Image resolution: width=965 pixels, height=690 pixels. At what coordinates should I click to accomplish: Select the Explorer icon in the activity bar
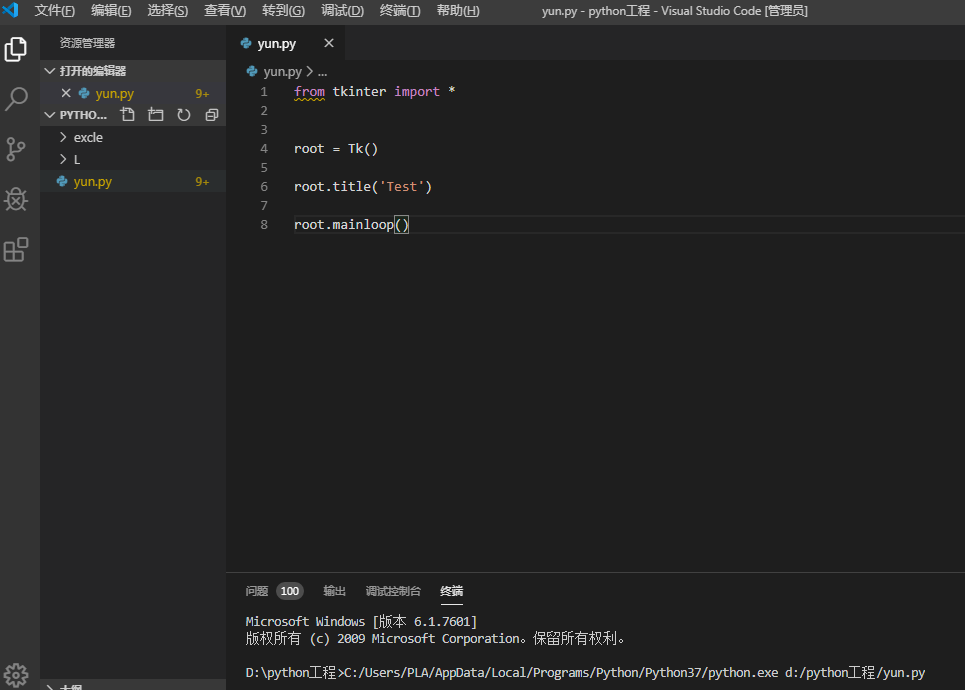pyautogui.click(x=15, y=48)
